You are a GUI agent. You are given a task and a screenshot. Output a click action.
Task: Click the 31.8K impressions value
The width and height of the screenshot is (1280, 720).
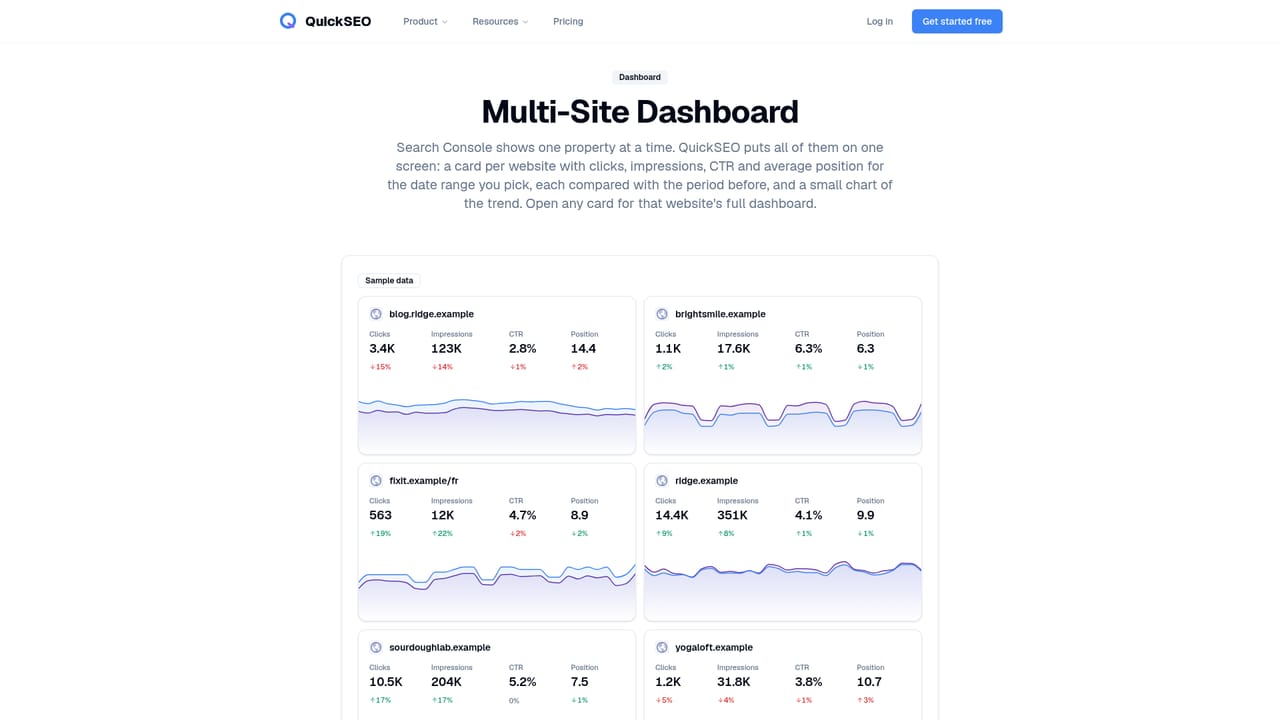734,682
